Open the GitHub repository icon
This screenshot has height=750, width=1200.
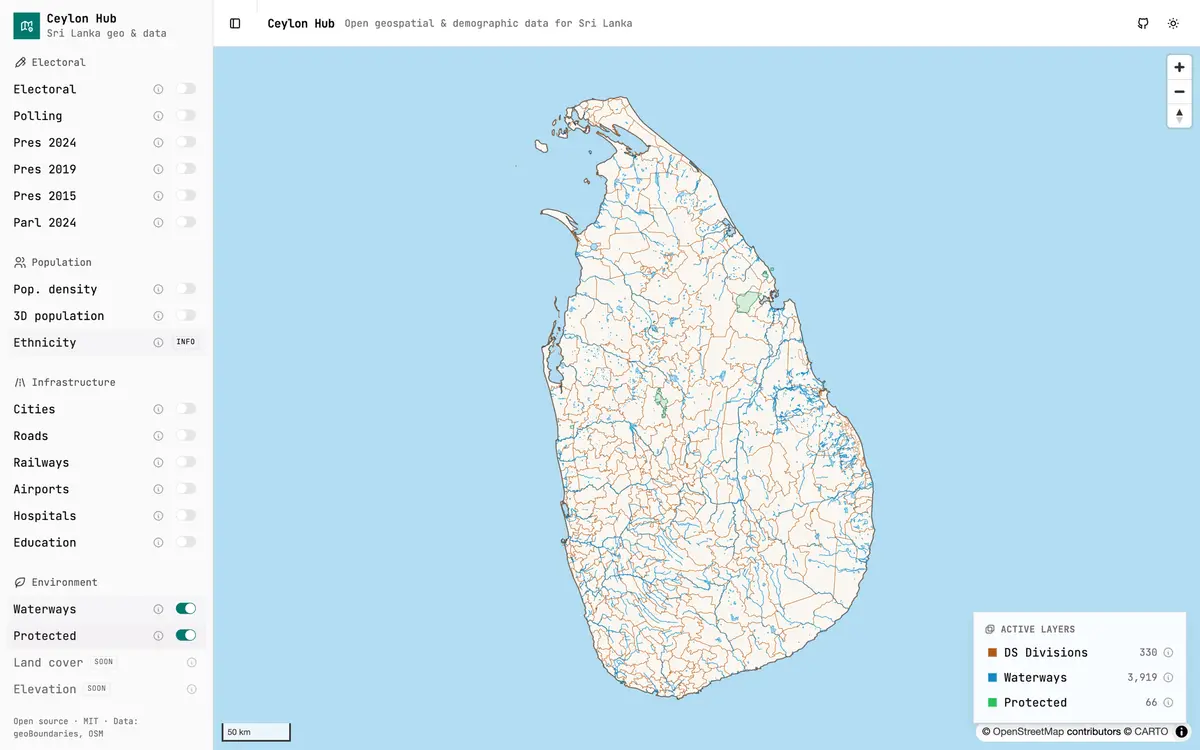[1143, 23]
